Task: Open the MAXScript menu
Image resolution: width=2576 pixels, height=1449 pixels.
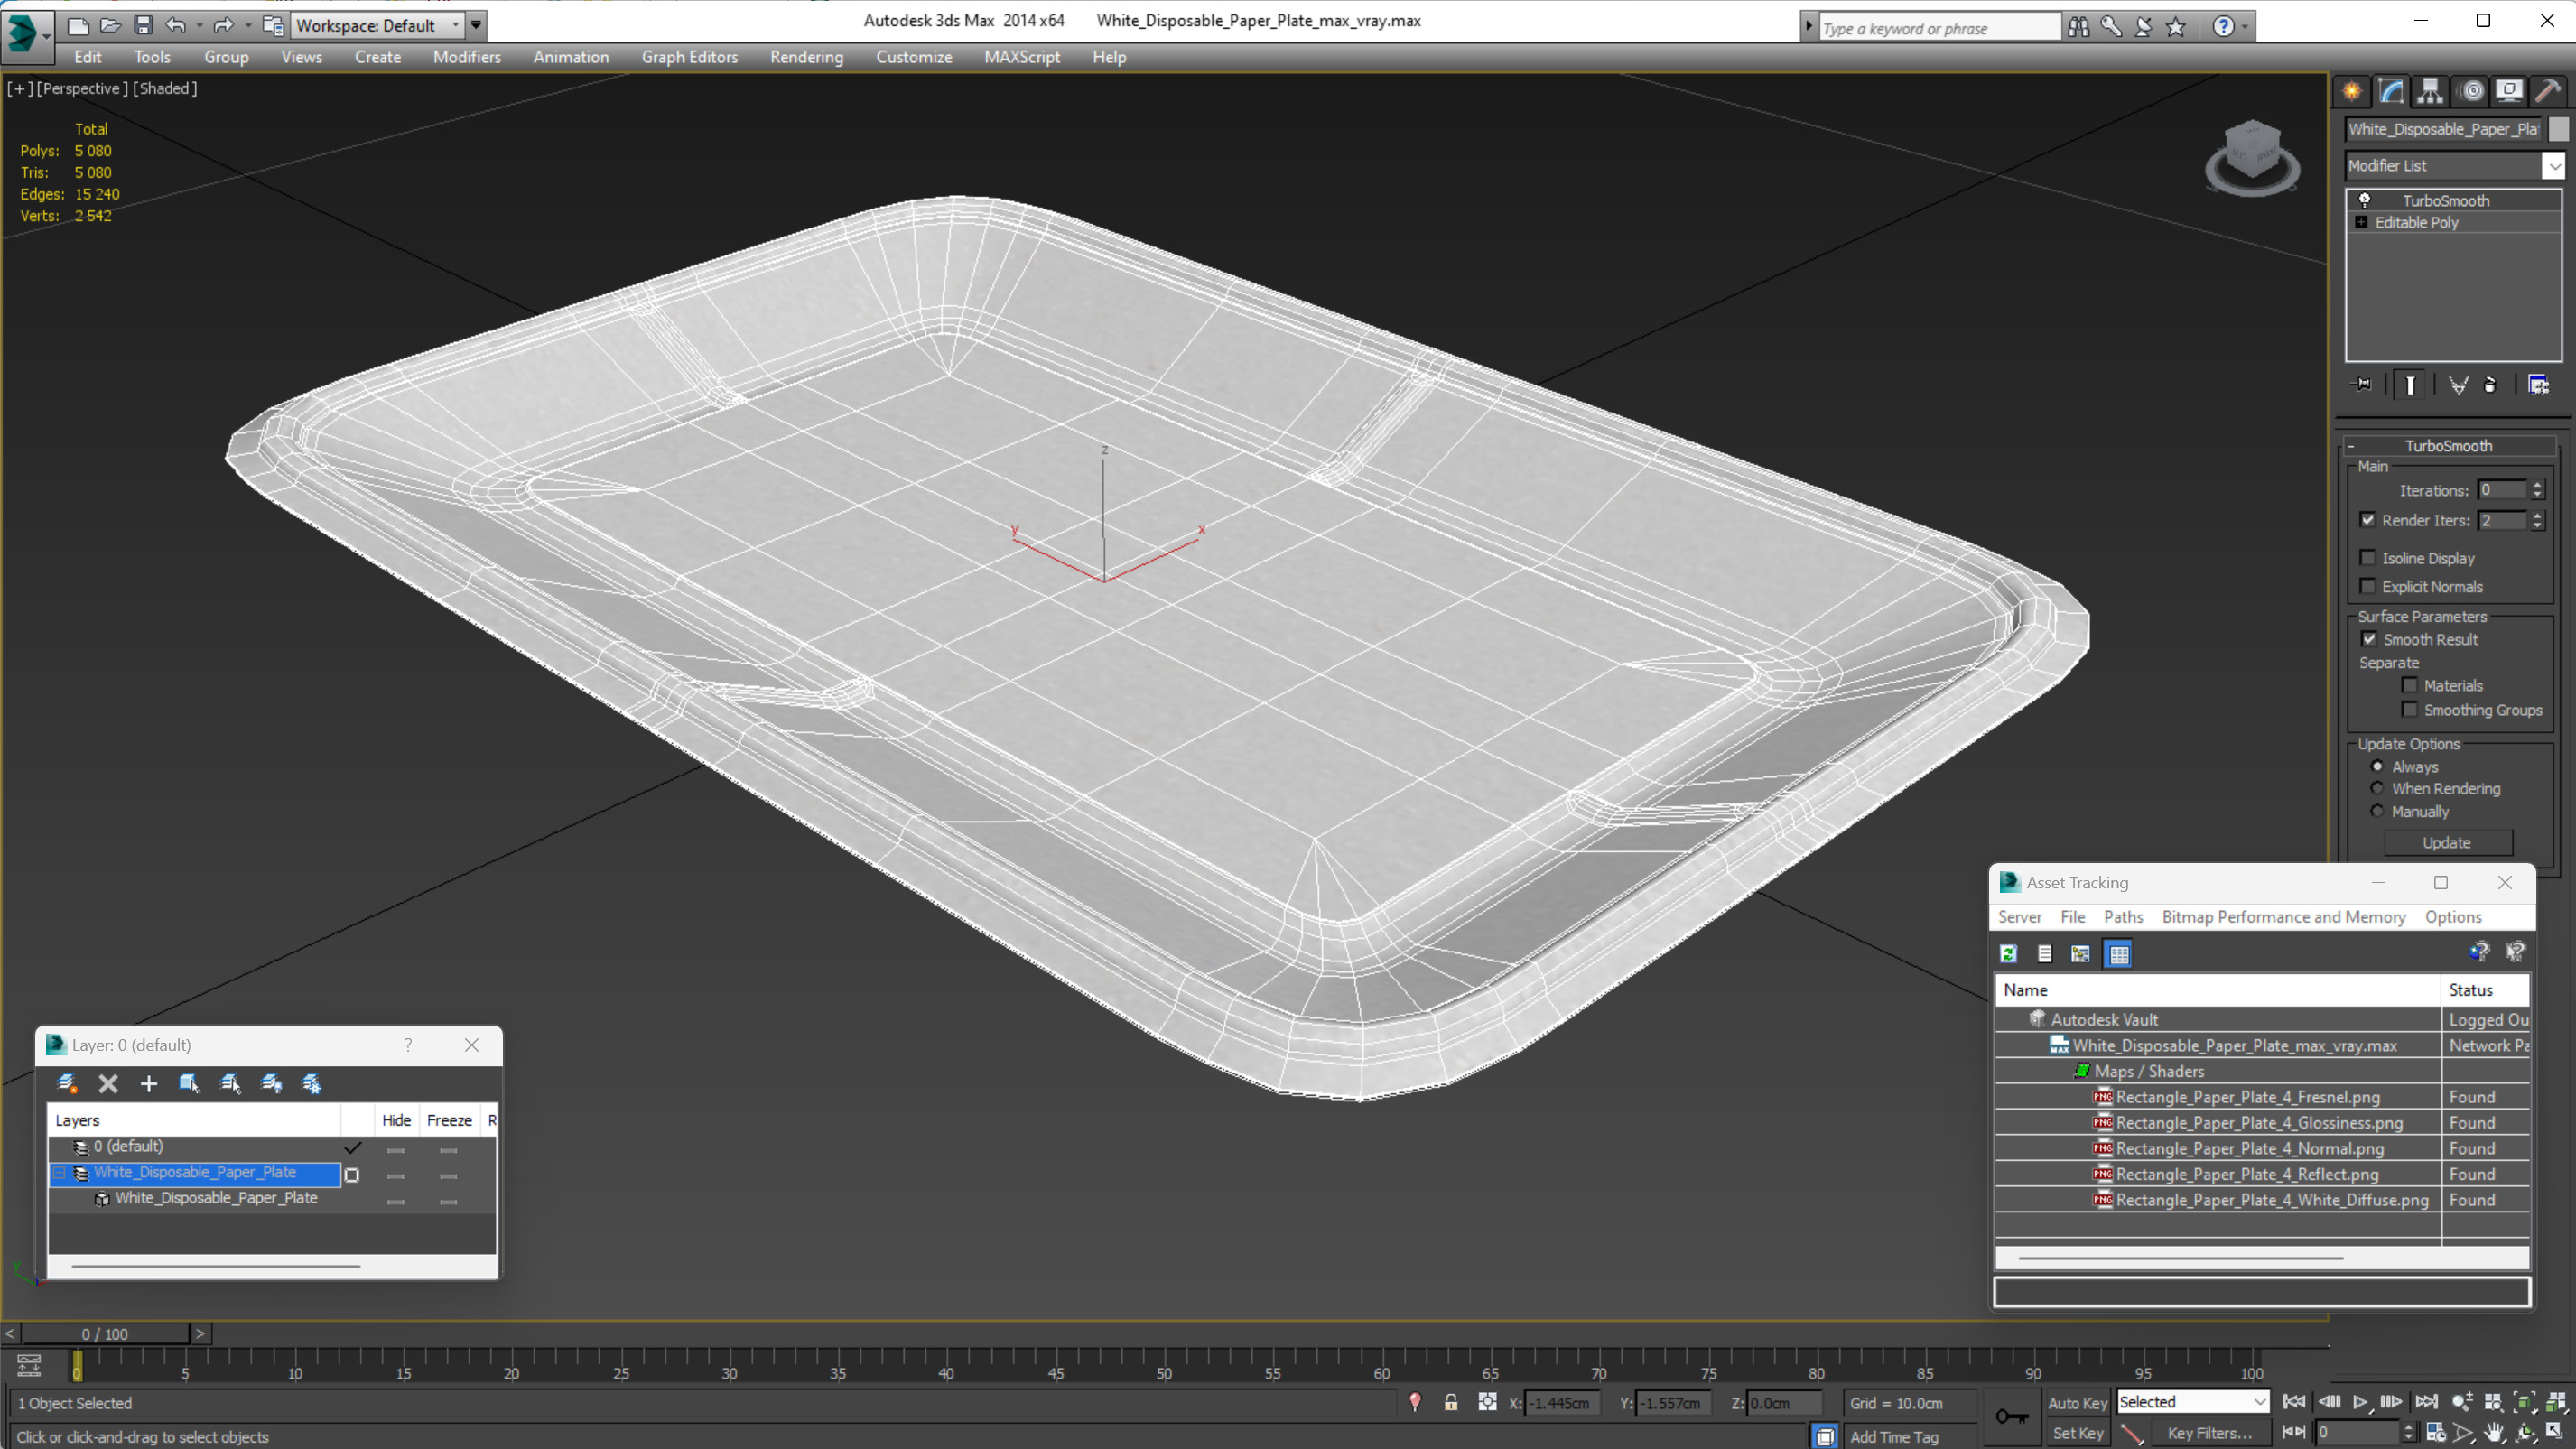Action: click(x=1021, y=57)
